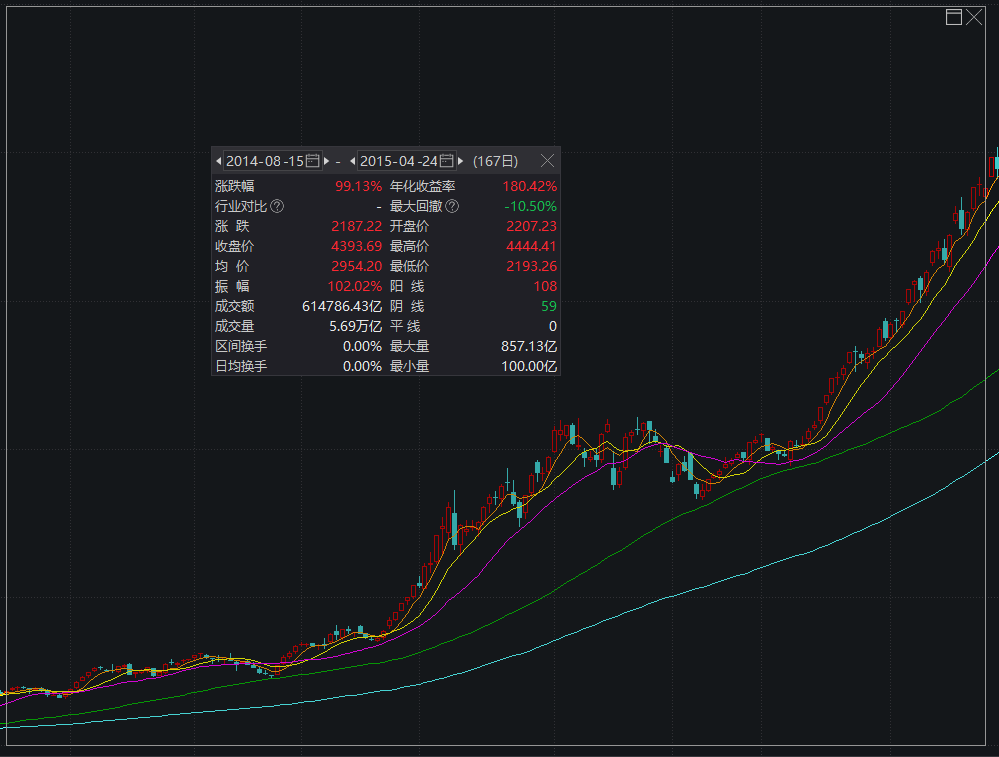
Task: Click the (167日) day count label
Action: (x=496, y=161)
